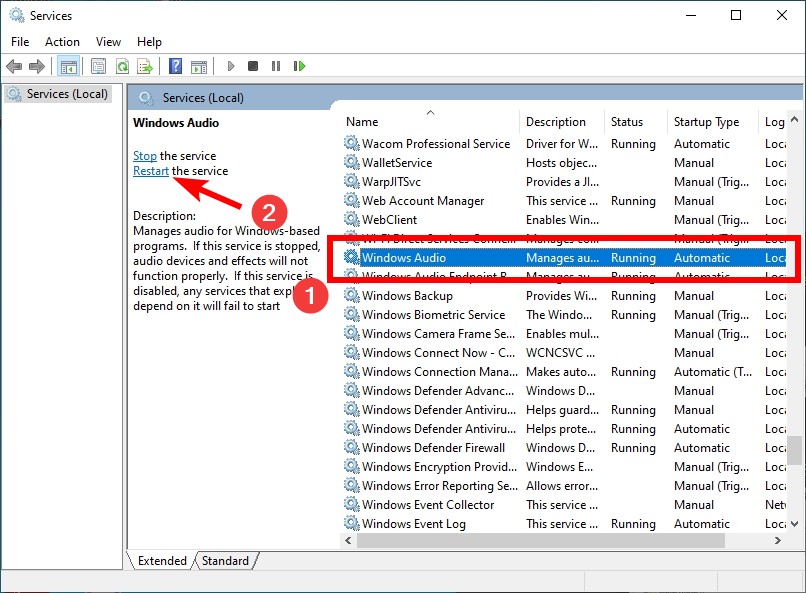
Task: Click the gear icon next to Windows Backup
Action: (x=352, y=295)
